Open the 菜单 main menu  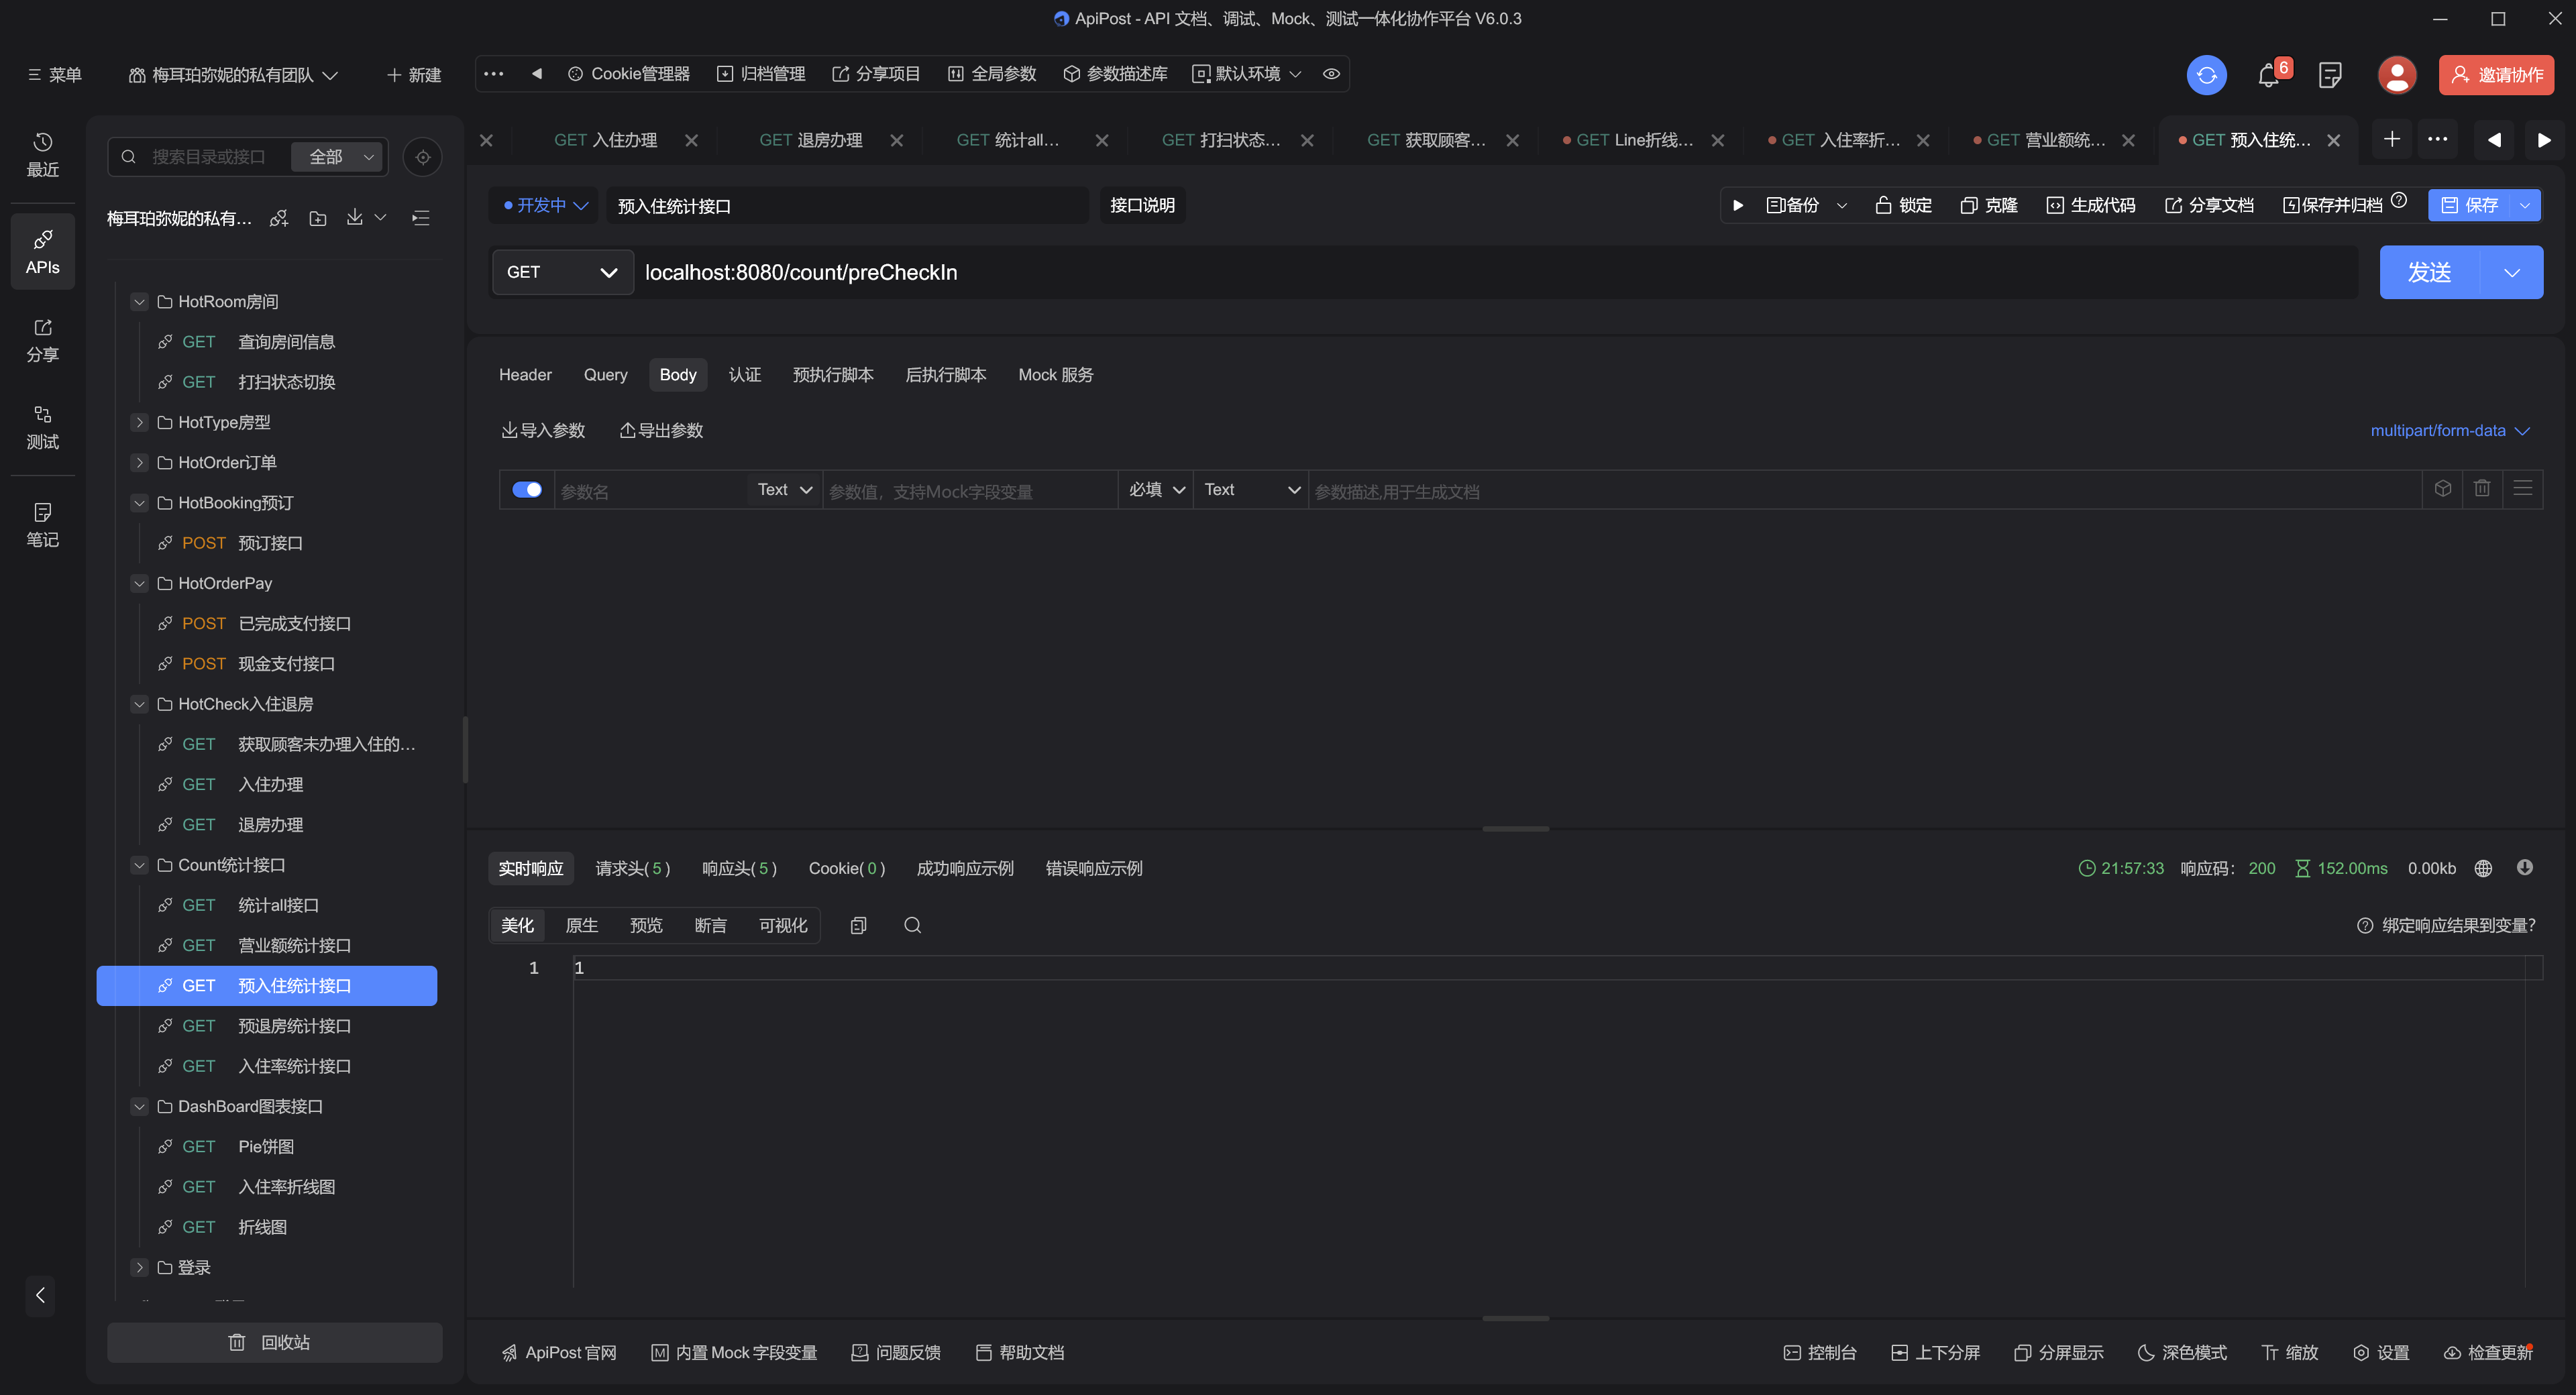point(55,75)
